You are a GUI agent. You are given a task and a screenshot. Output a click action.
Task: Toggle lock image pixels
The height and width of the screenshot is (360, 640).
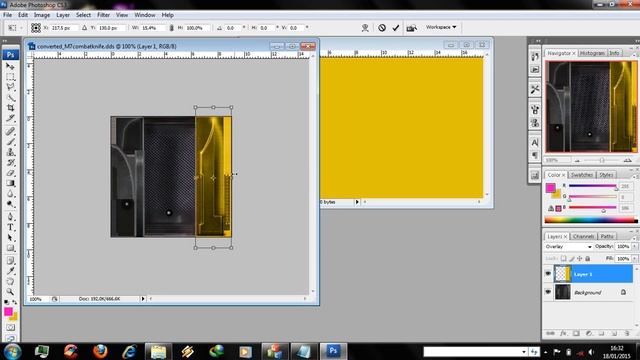pyautogui.click(x=571, y=258)
